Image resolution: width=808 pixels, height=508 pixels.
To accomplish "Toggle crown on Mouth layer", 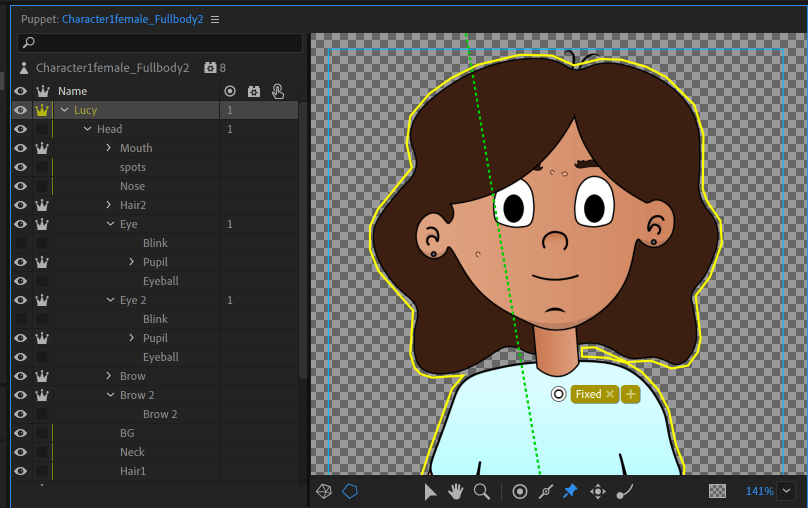I will pos(42,148).
